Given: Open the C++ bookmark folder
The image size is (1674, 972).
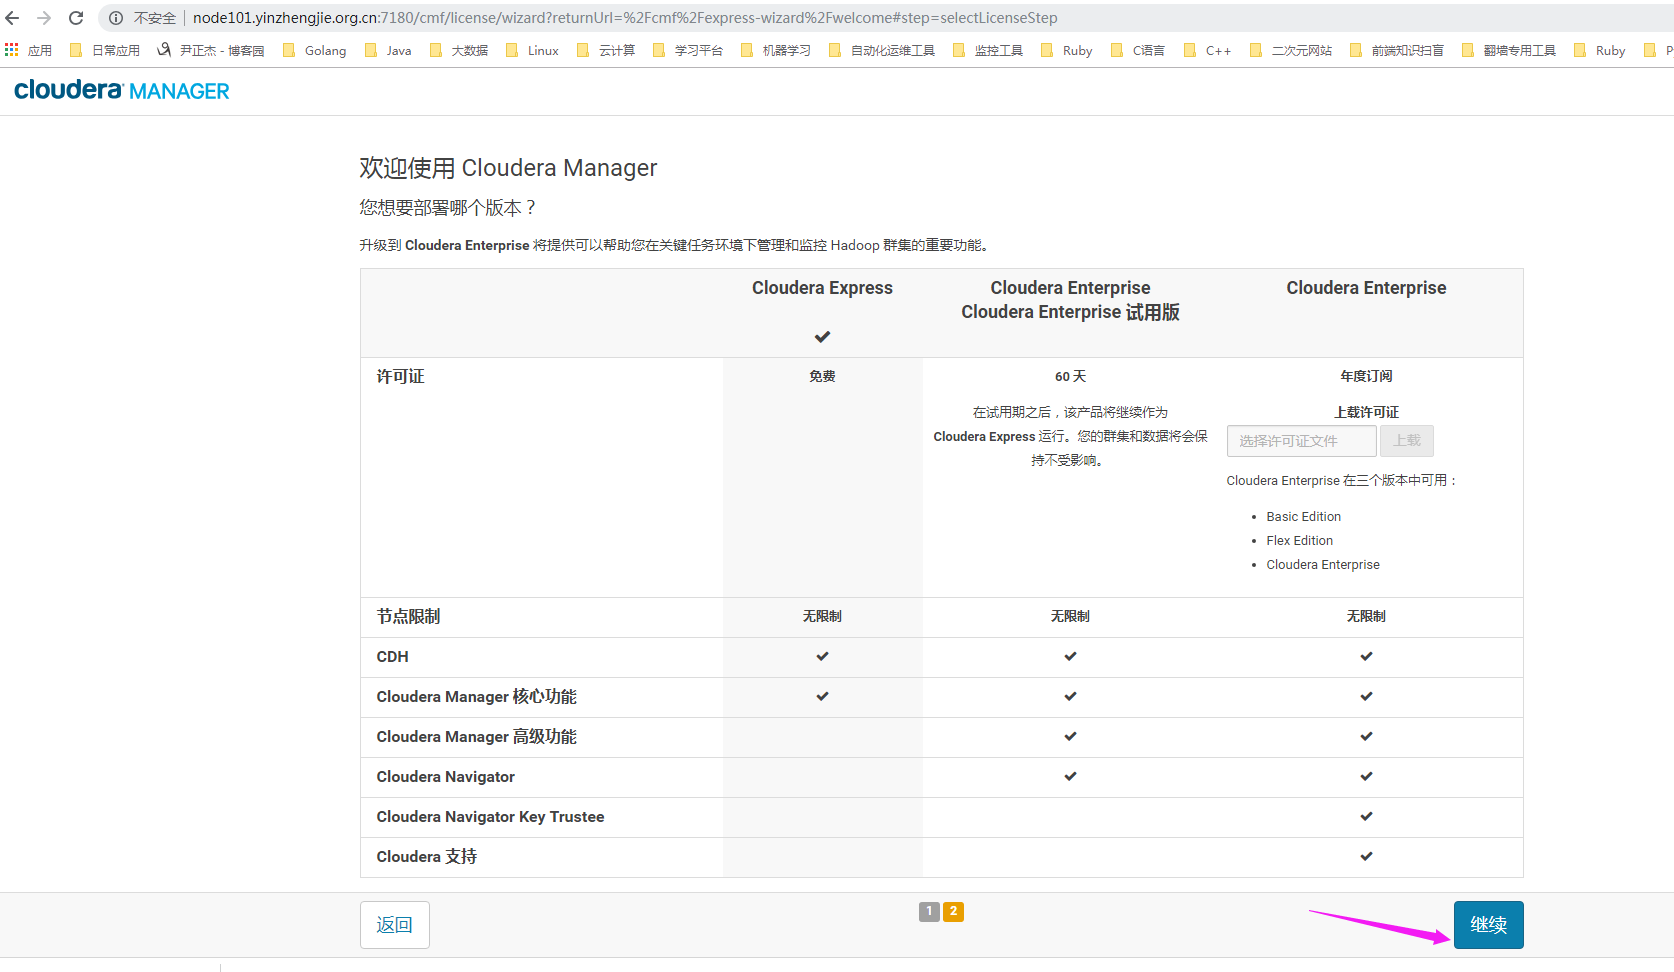Looking at the screenshot, I should [x=1207, y=50].
